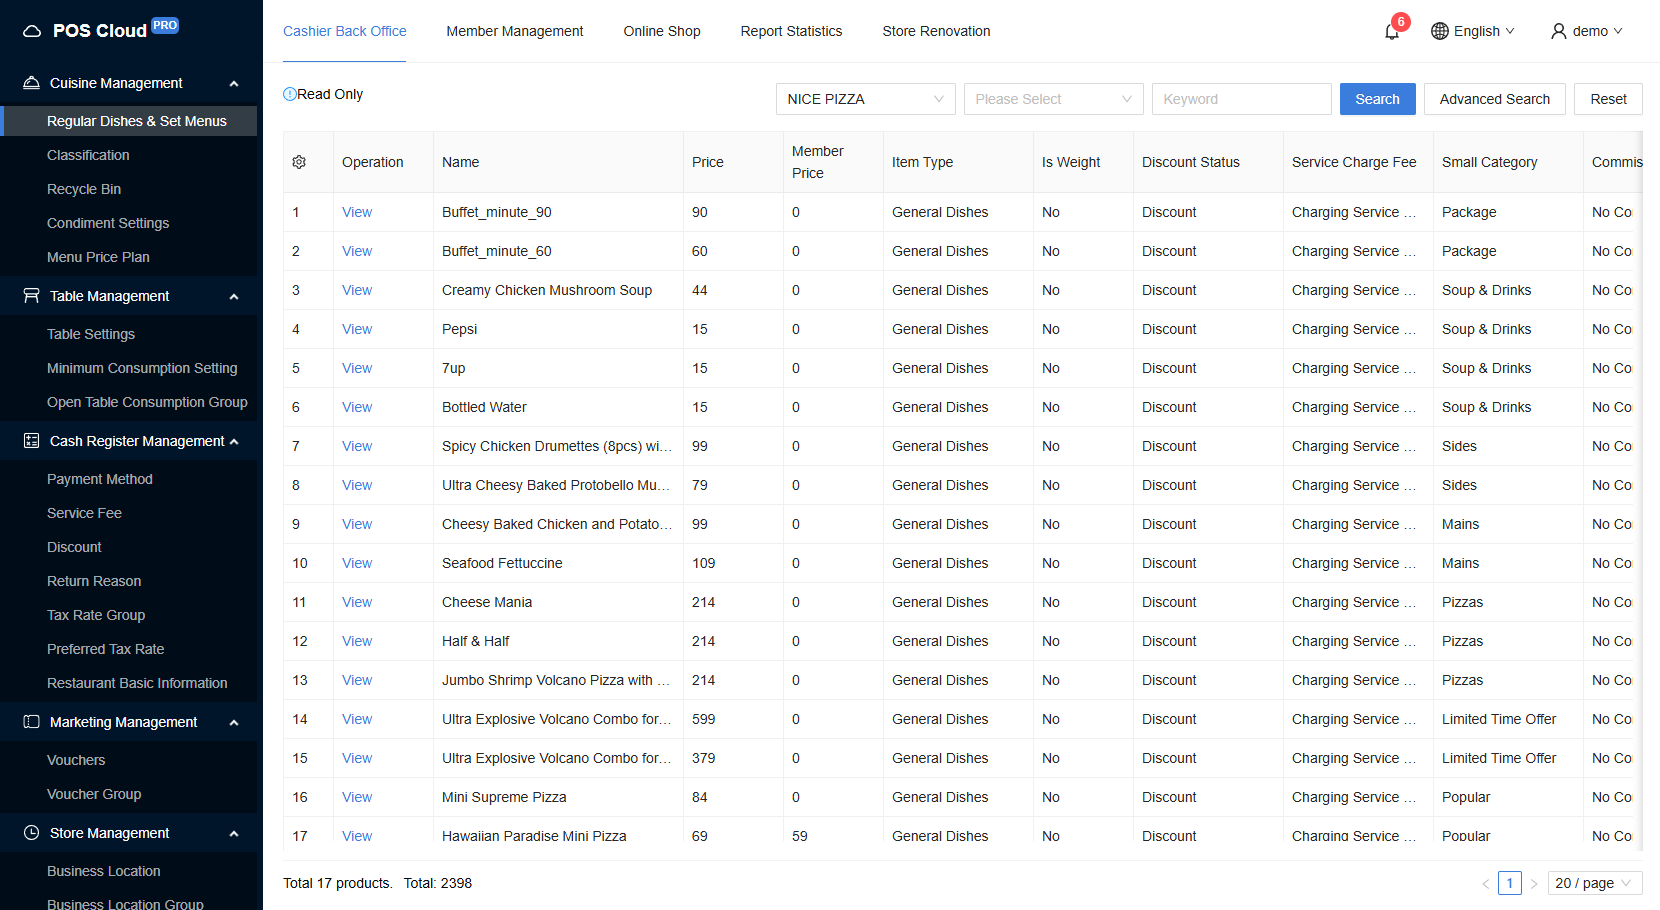
Task: Click the Read Only info icon
Action: (290, 94)
